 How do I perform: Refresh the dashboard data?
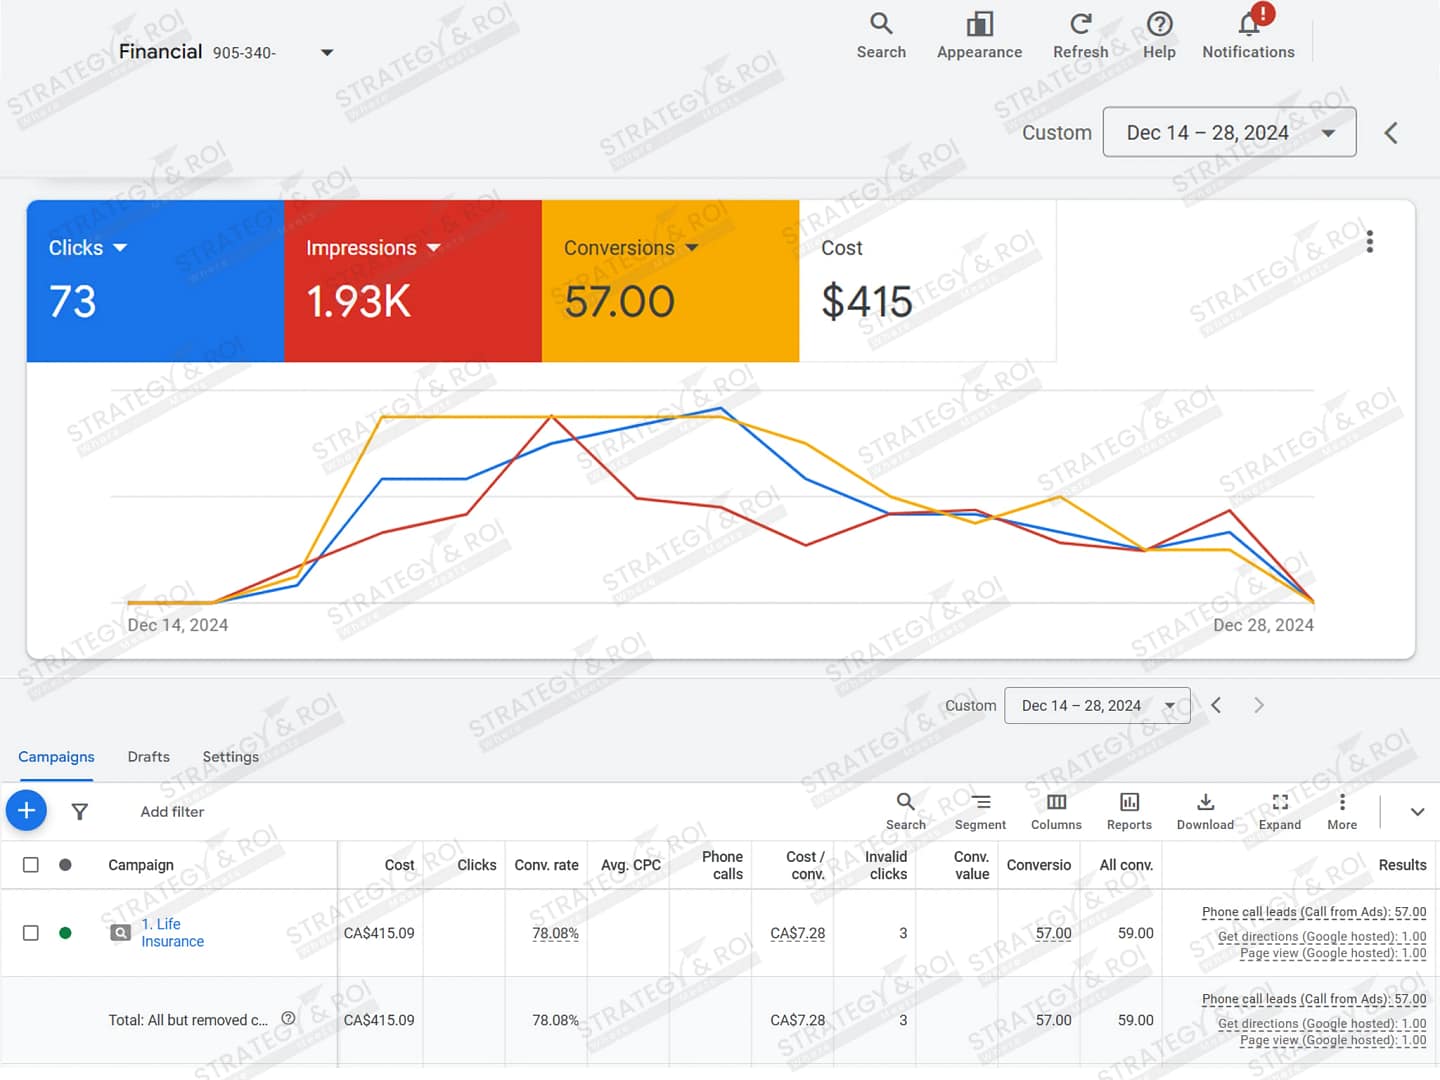[1080, 25]
